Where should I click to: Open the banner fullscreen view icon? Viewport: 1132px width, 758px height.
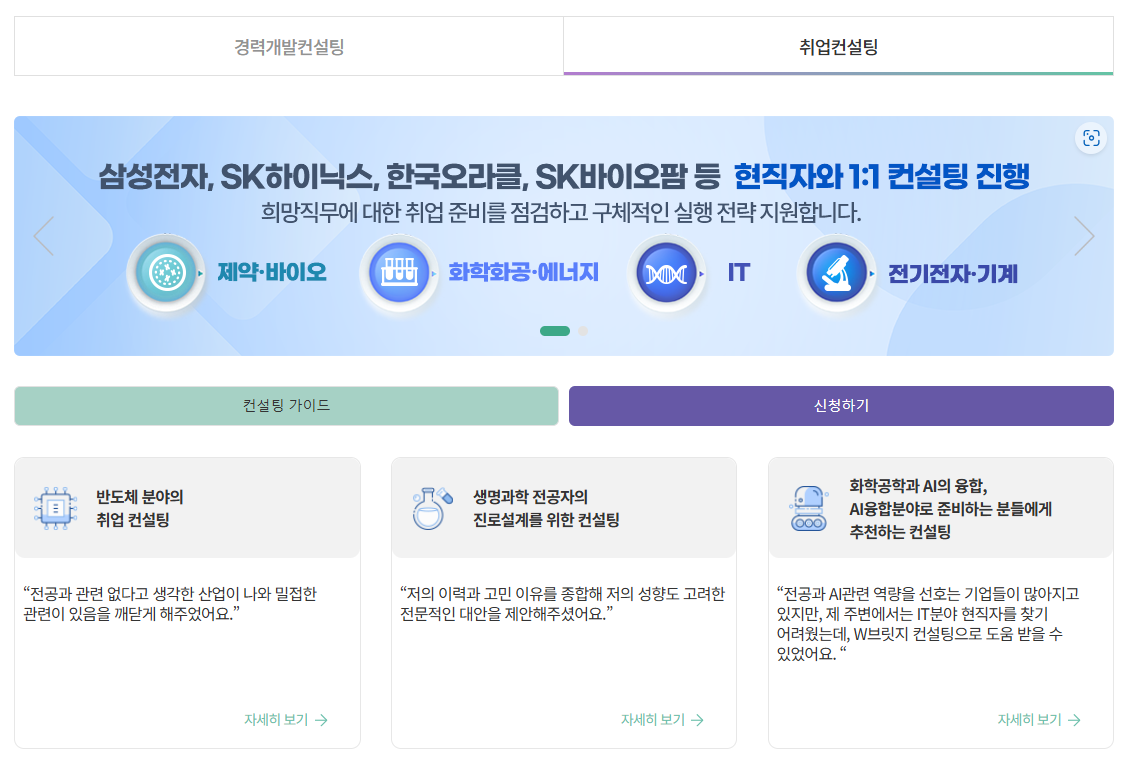click(x=1091, y=138)
